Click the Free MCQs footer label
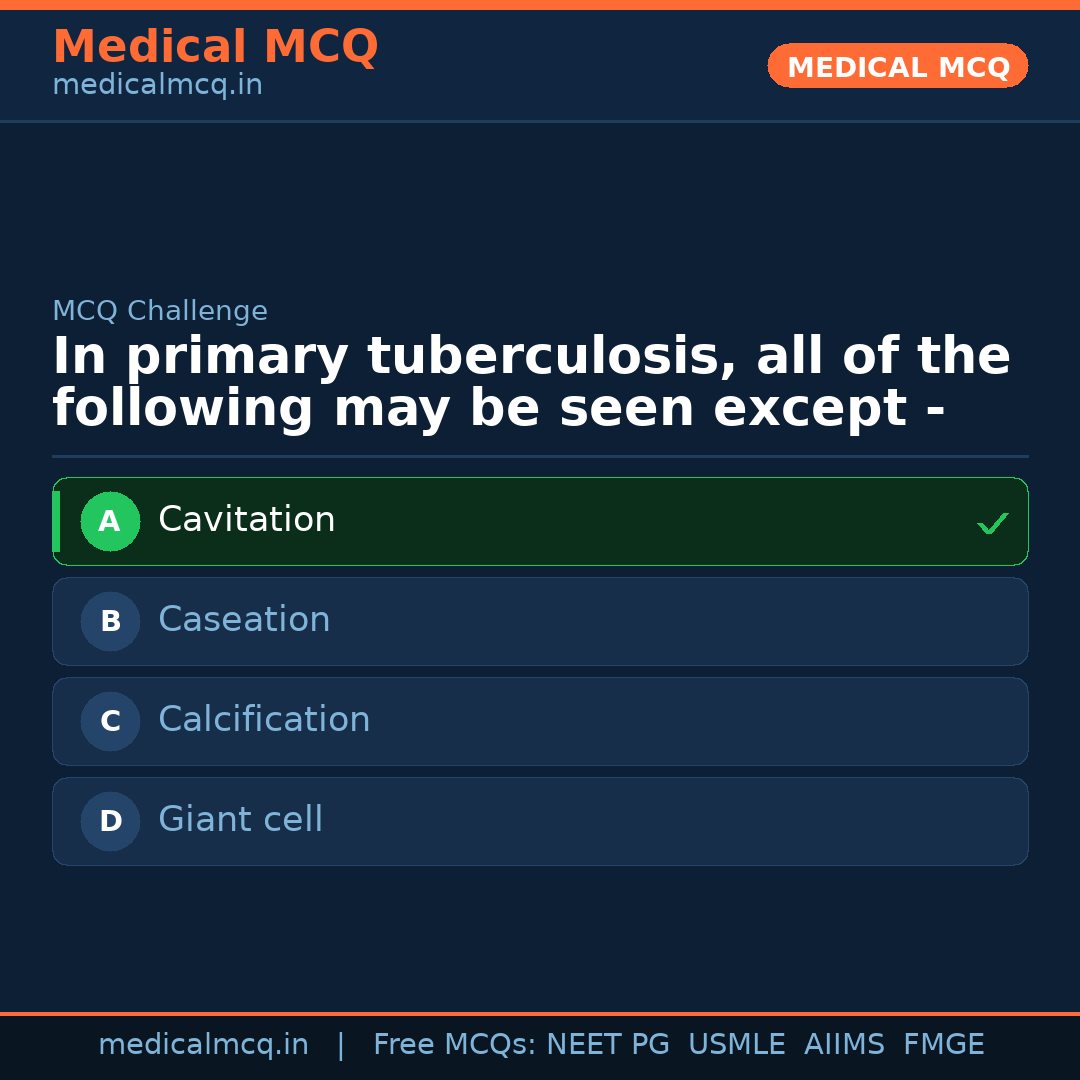Image resolution: width=1080 pixels, height=1080 pixels. 454,1045
